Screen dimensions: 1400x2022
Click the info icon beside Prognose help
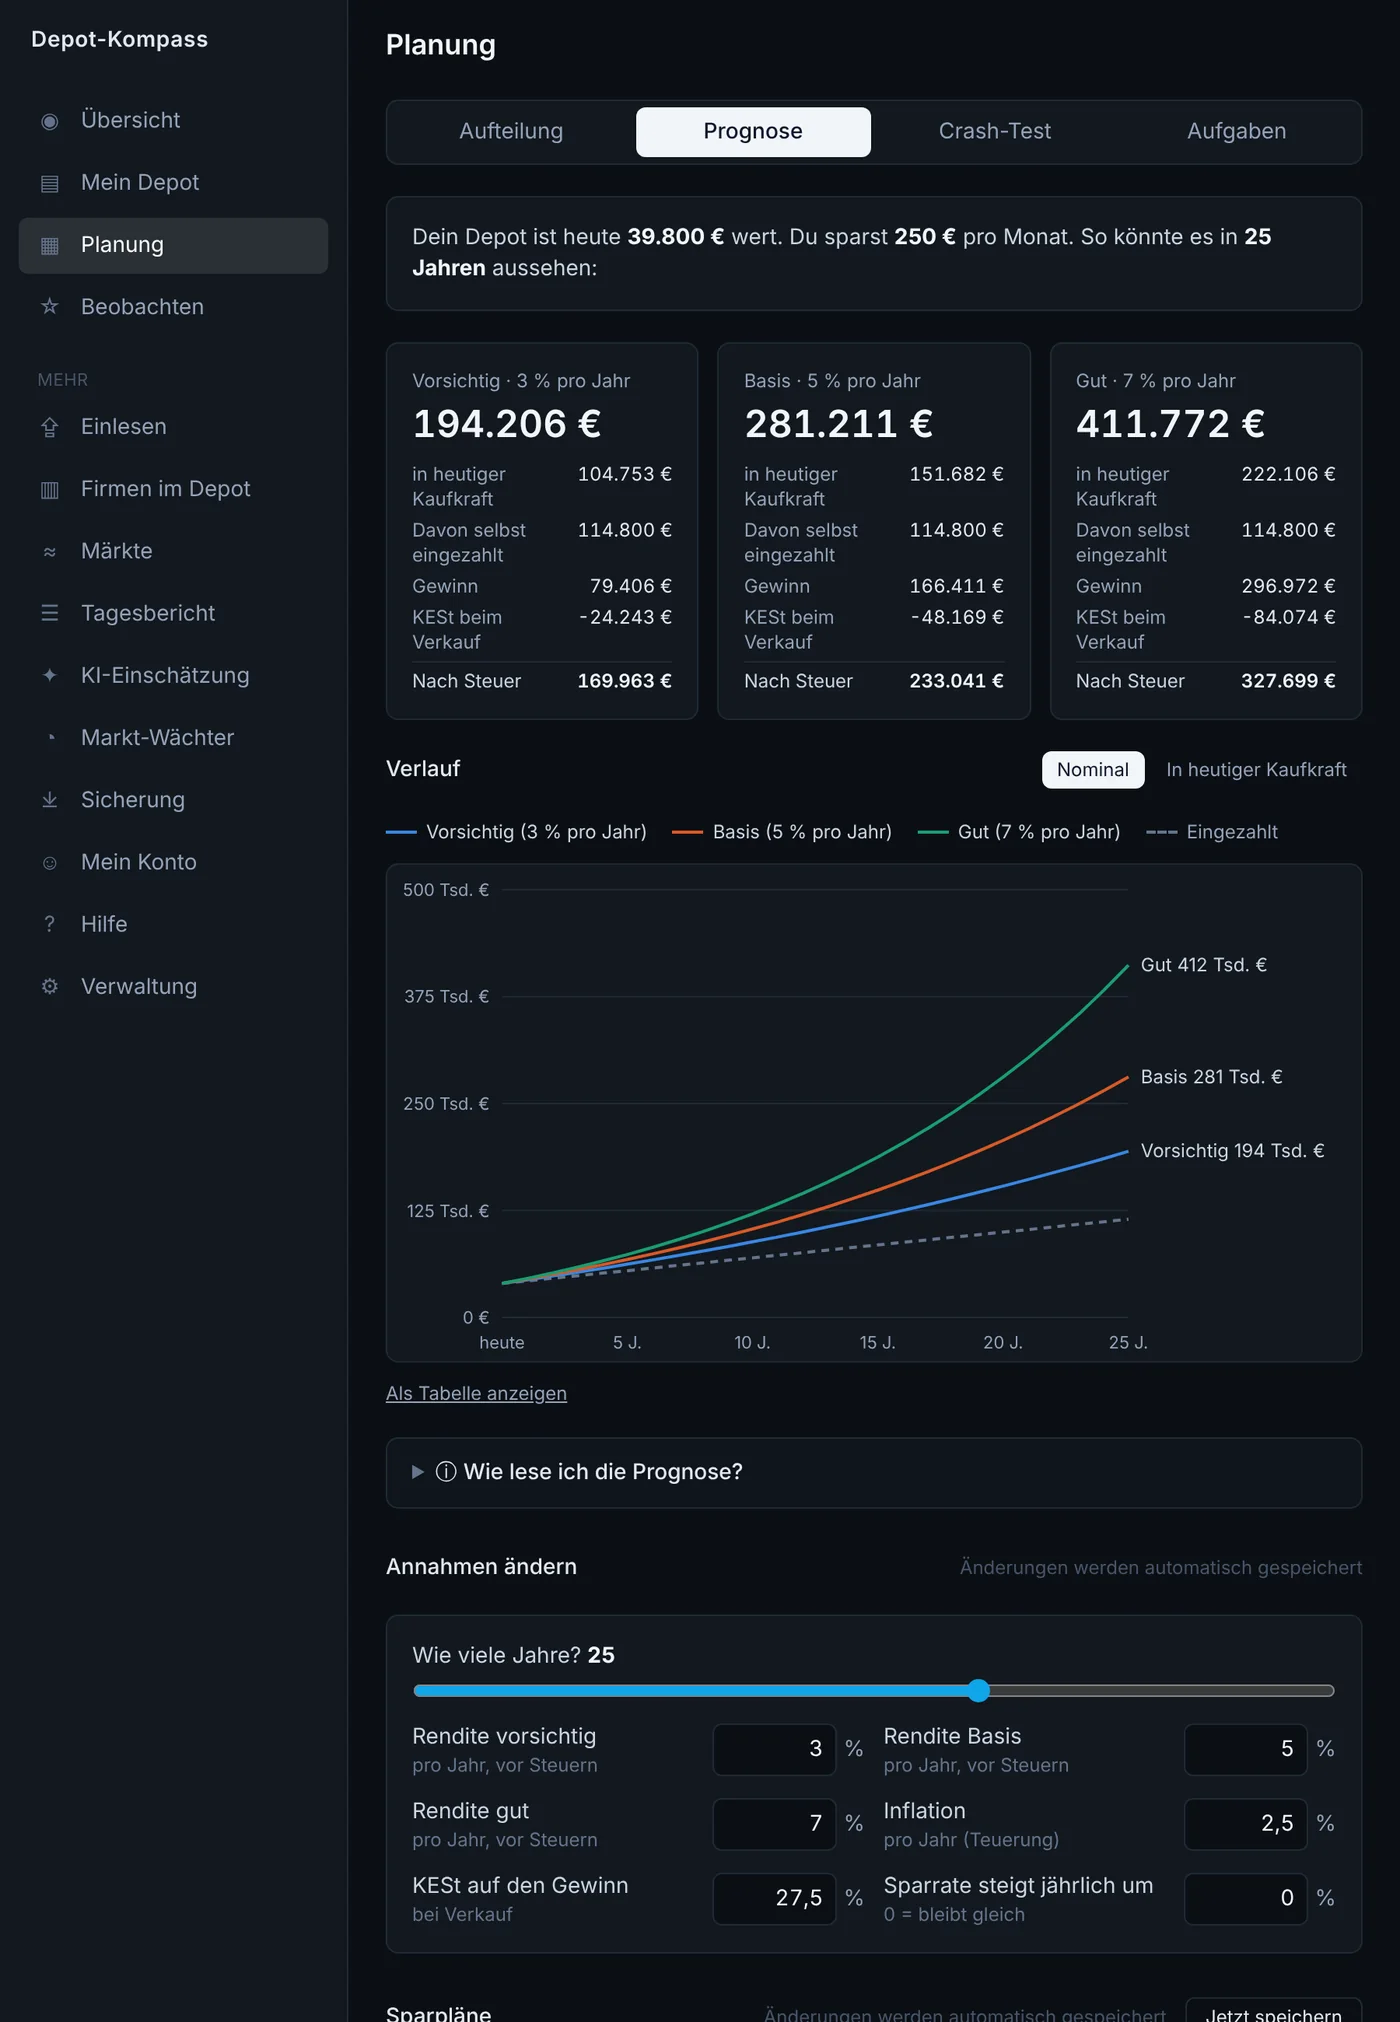(446, 1472)
